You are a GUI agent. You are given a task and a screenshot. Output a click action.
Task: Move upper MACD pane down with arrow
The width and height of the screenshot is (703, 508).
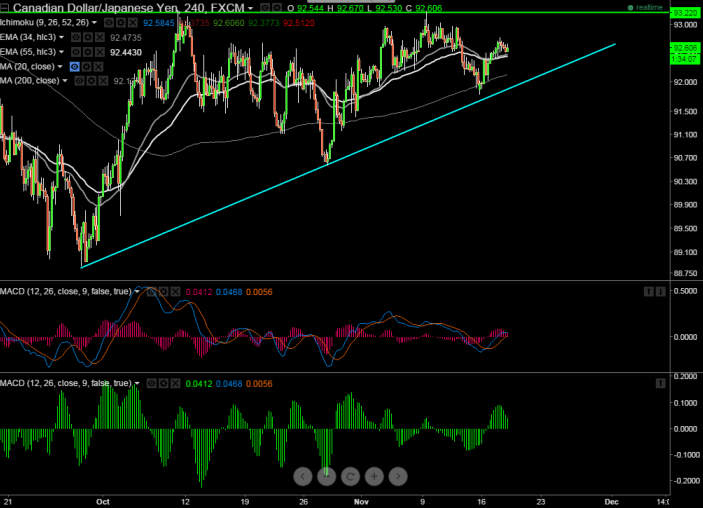point(660,292)
